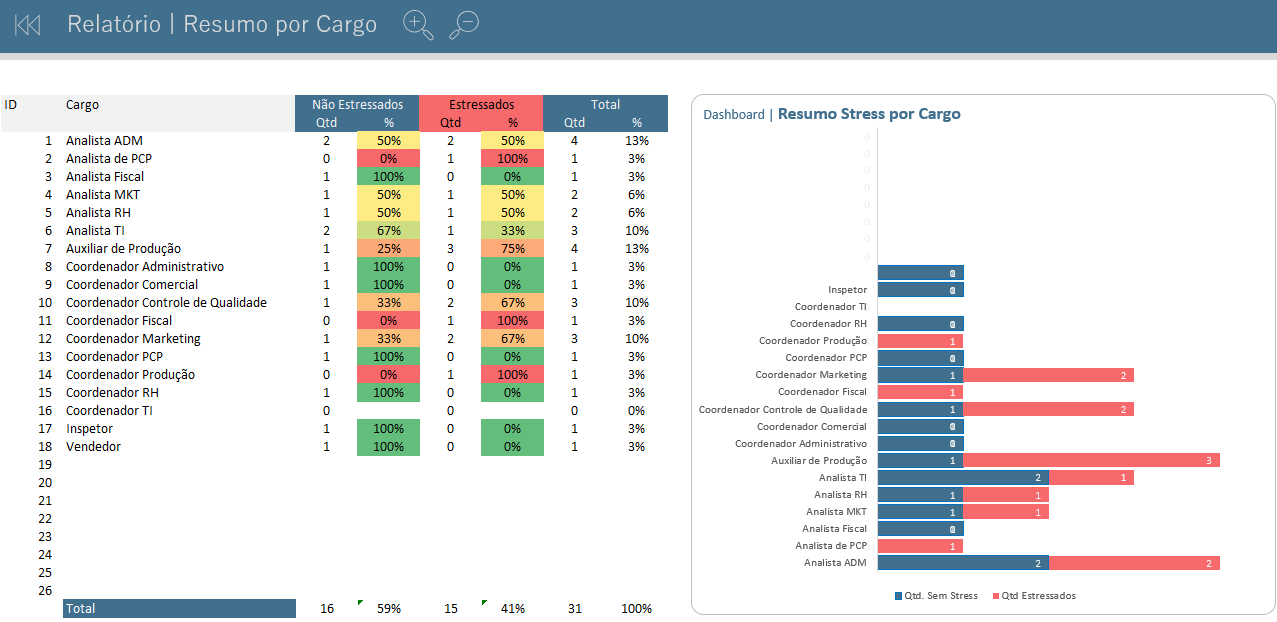Select the Não Estressados column header

(x=357, y=104)
